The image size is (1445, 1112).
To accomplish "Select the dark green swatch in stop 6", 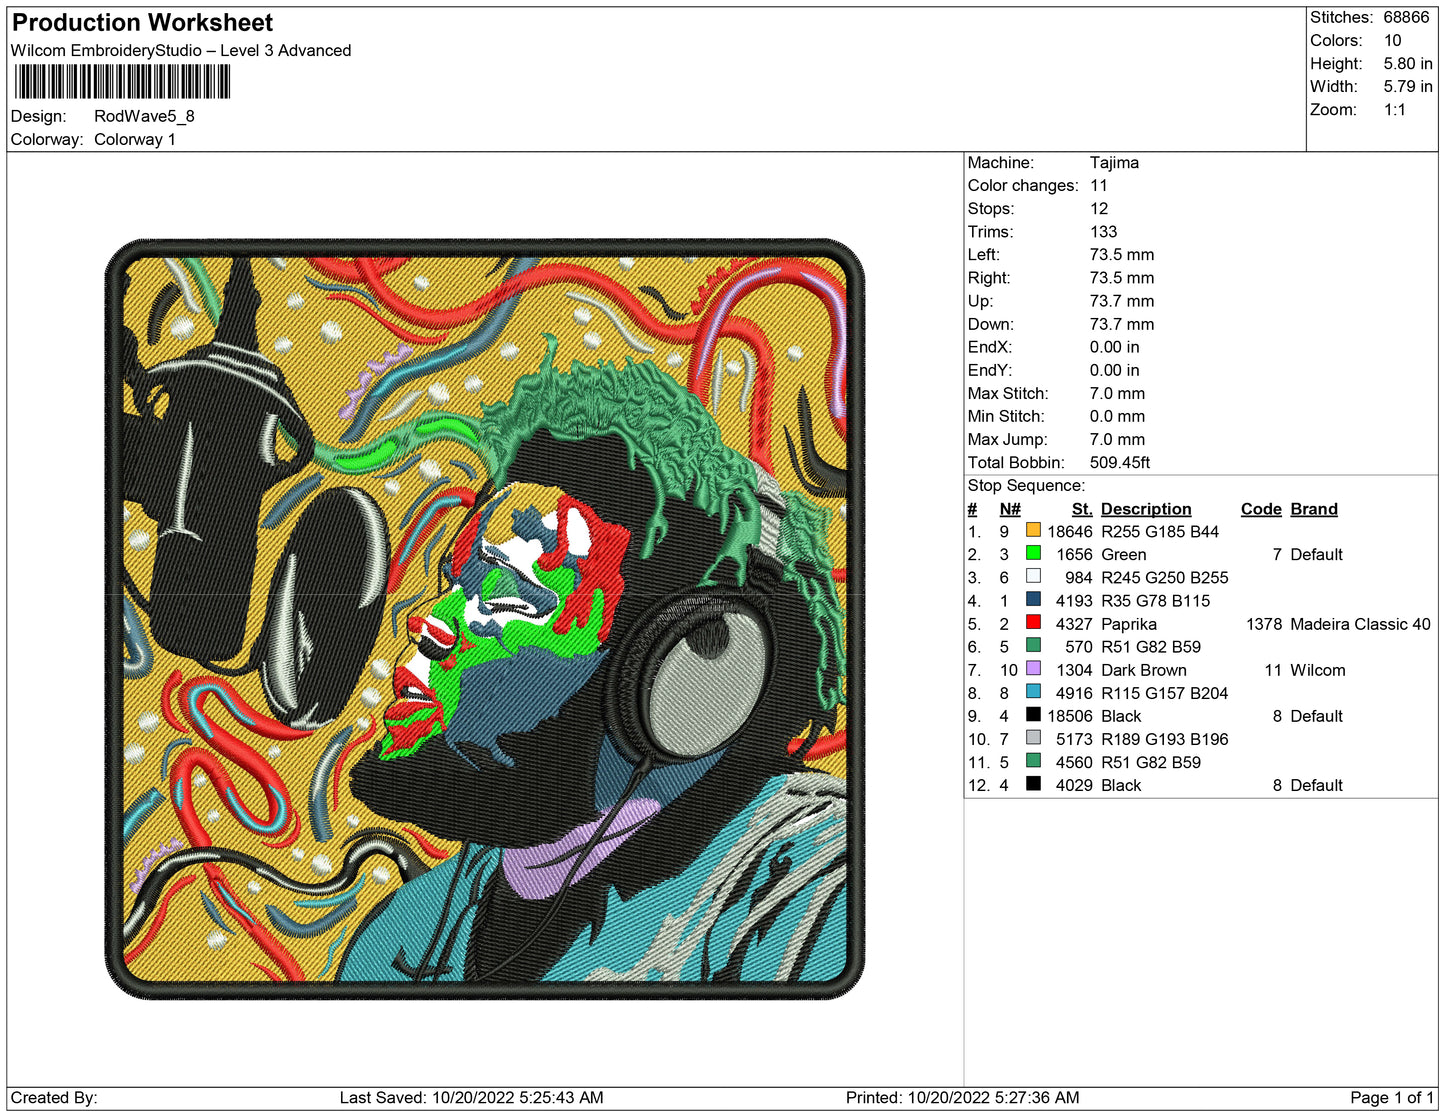I will point(1033,645).
